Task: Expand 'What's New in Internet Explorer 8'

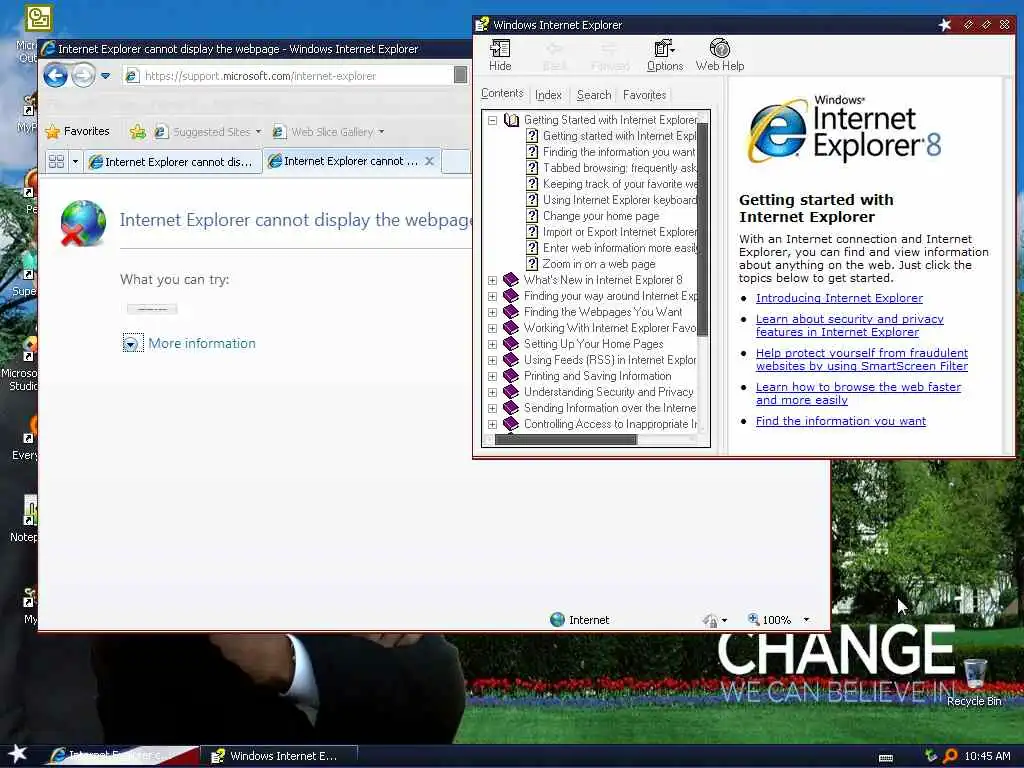Action: point(492,280)
